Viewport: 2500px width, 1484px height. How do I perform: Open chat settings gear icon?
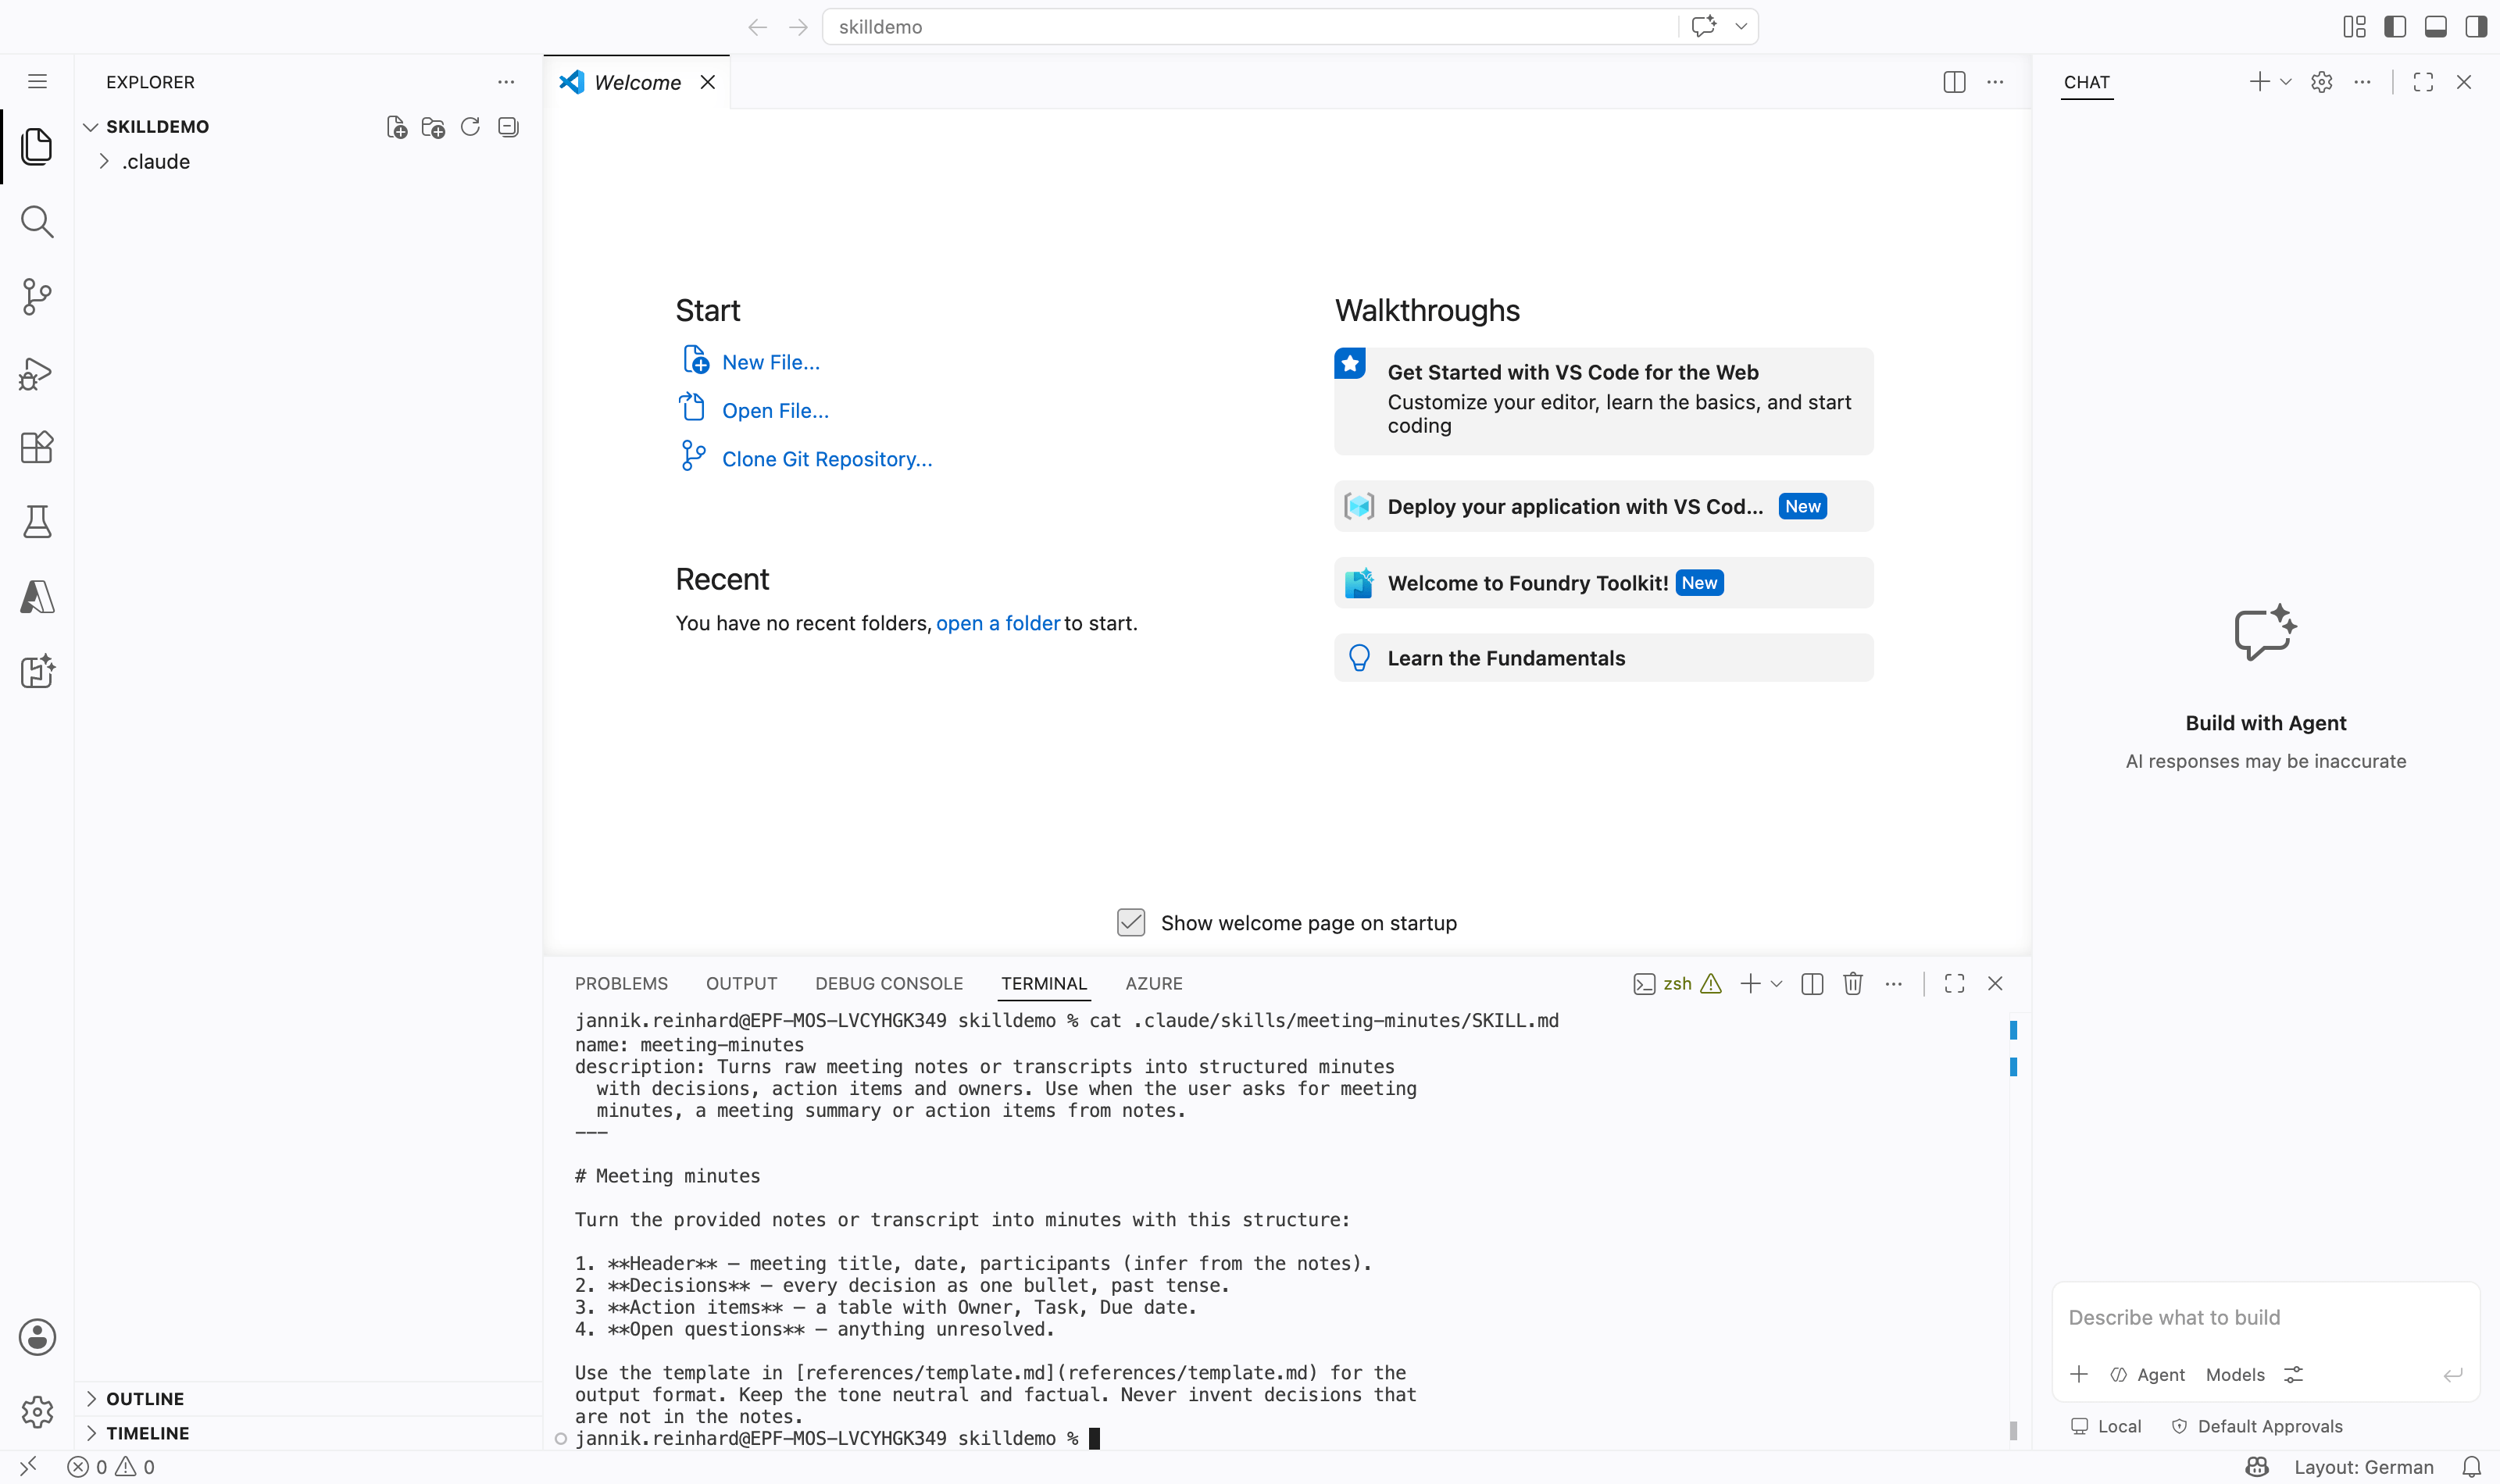[x=2322, y=82]
